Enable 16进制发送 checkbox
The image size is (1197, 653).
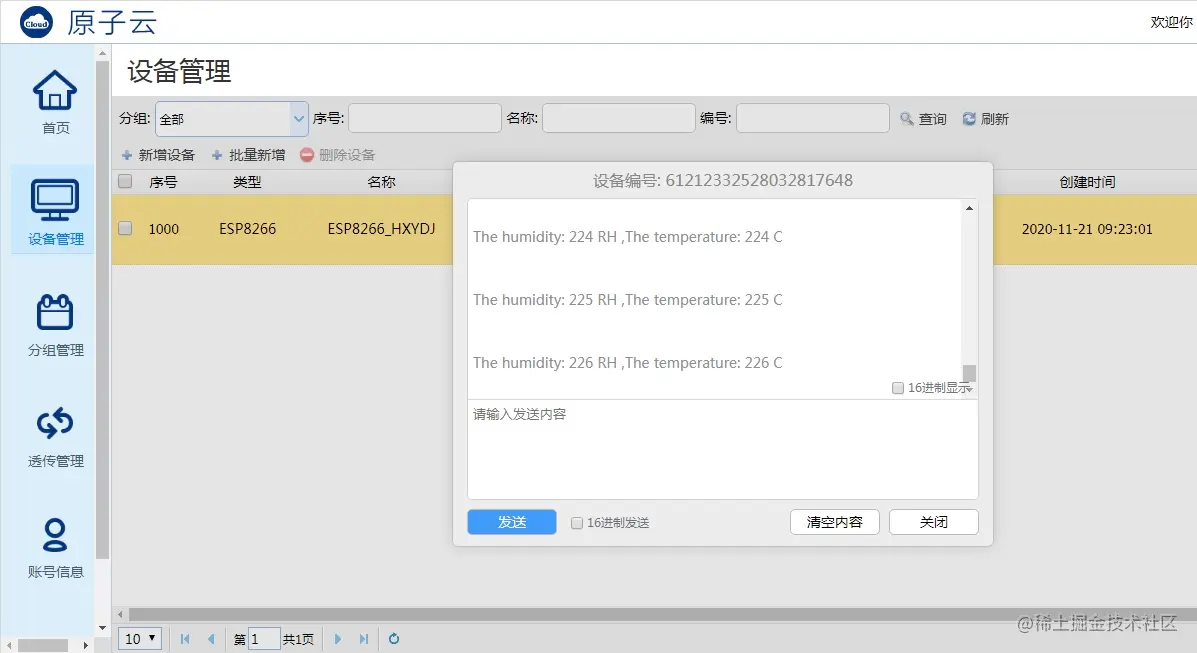[577, 523]
